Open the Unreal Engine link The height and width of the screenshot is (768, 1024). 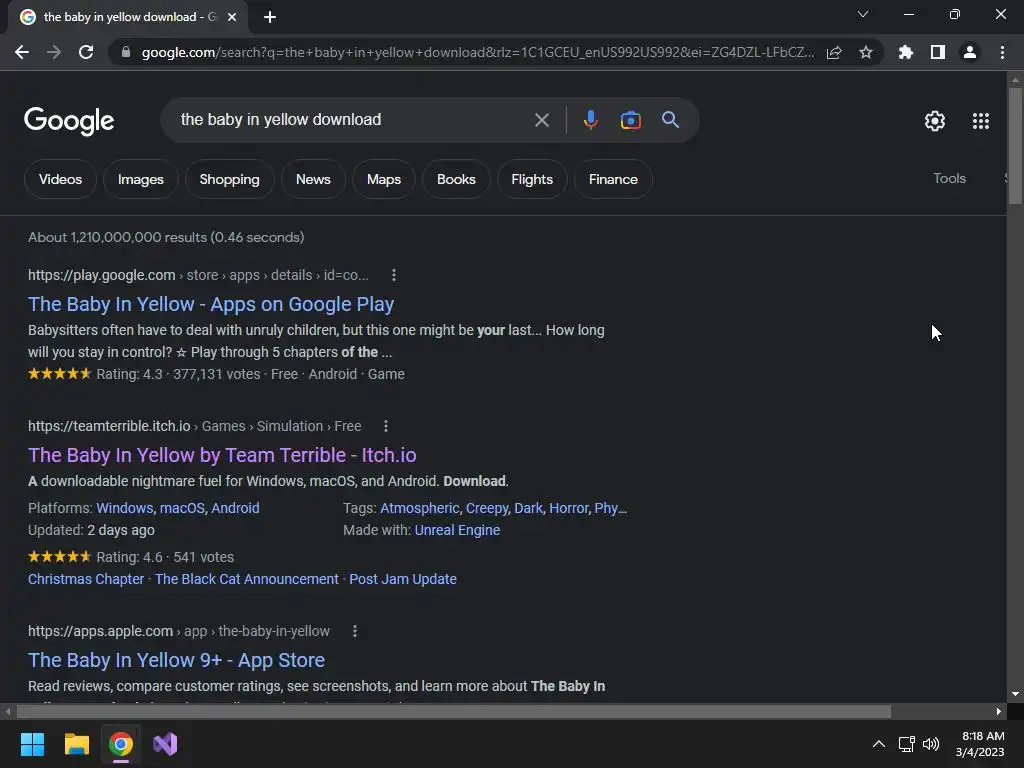click(457, 530)
